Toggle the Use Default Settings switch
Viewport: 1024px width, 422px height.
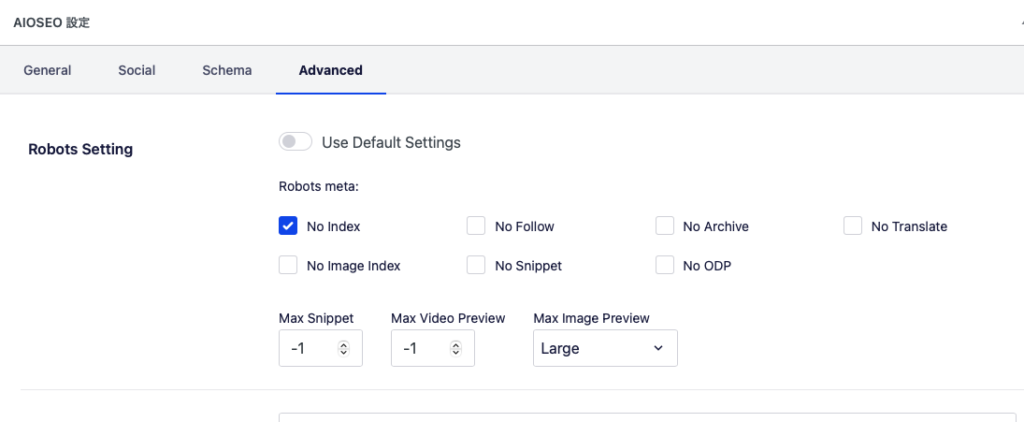[295, 142]
